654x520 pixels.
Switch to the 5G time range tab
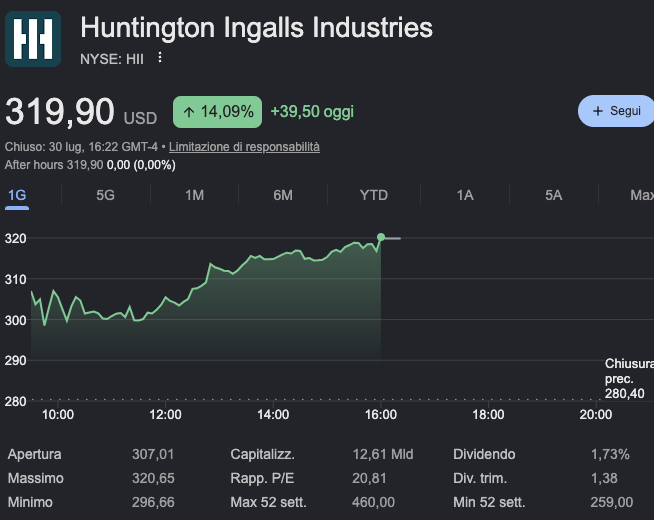click(x=105, y=195)
